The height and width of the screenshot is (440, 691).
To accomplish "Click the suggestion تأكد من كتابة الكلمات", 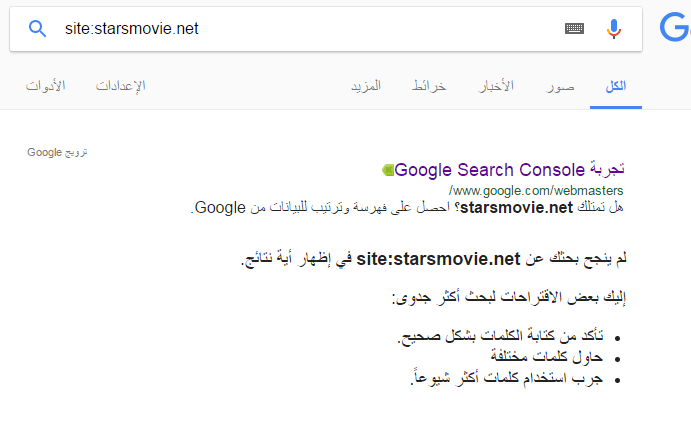I will pyautogui.click(x=499, y=339).
